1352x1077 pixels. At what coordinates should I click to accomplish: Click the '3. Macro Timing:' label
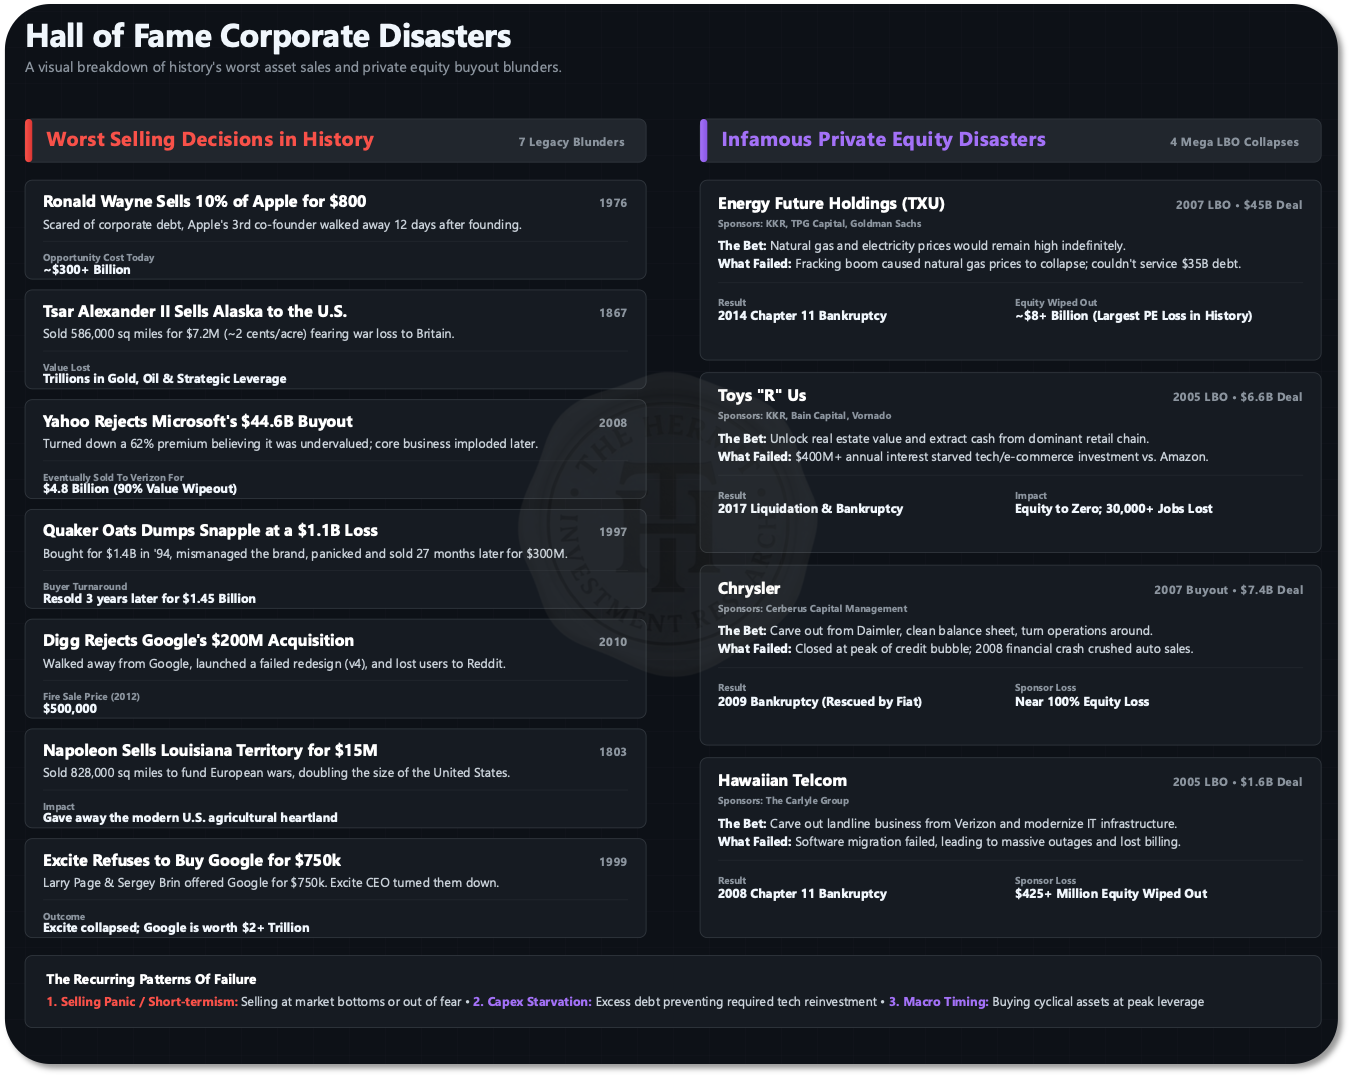pos(939,1002)
